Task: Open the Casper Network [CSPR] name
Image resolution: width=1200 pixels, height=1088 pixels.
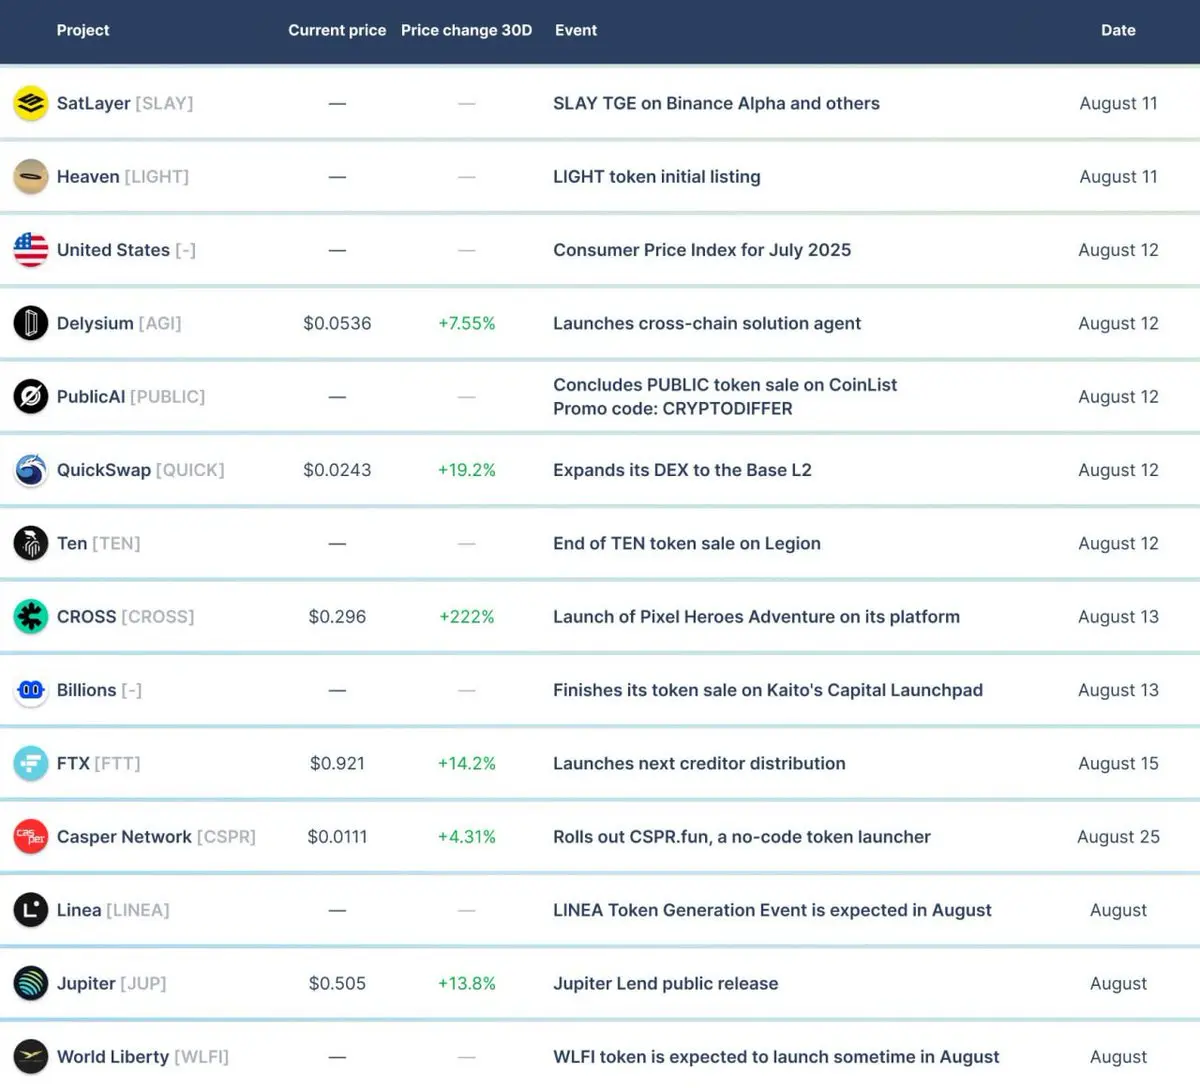Action: click(156, 837)
